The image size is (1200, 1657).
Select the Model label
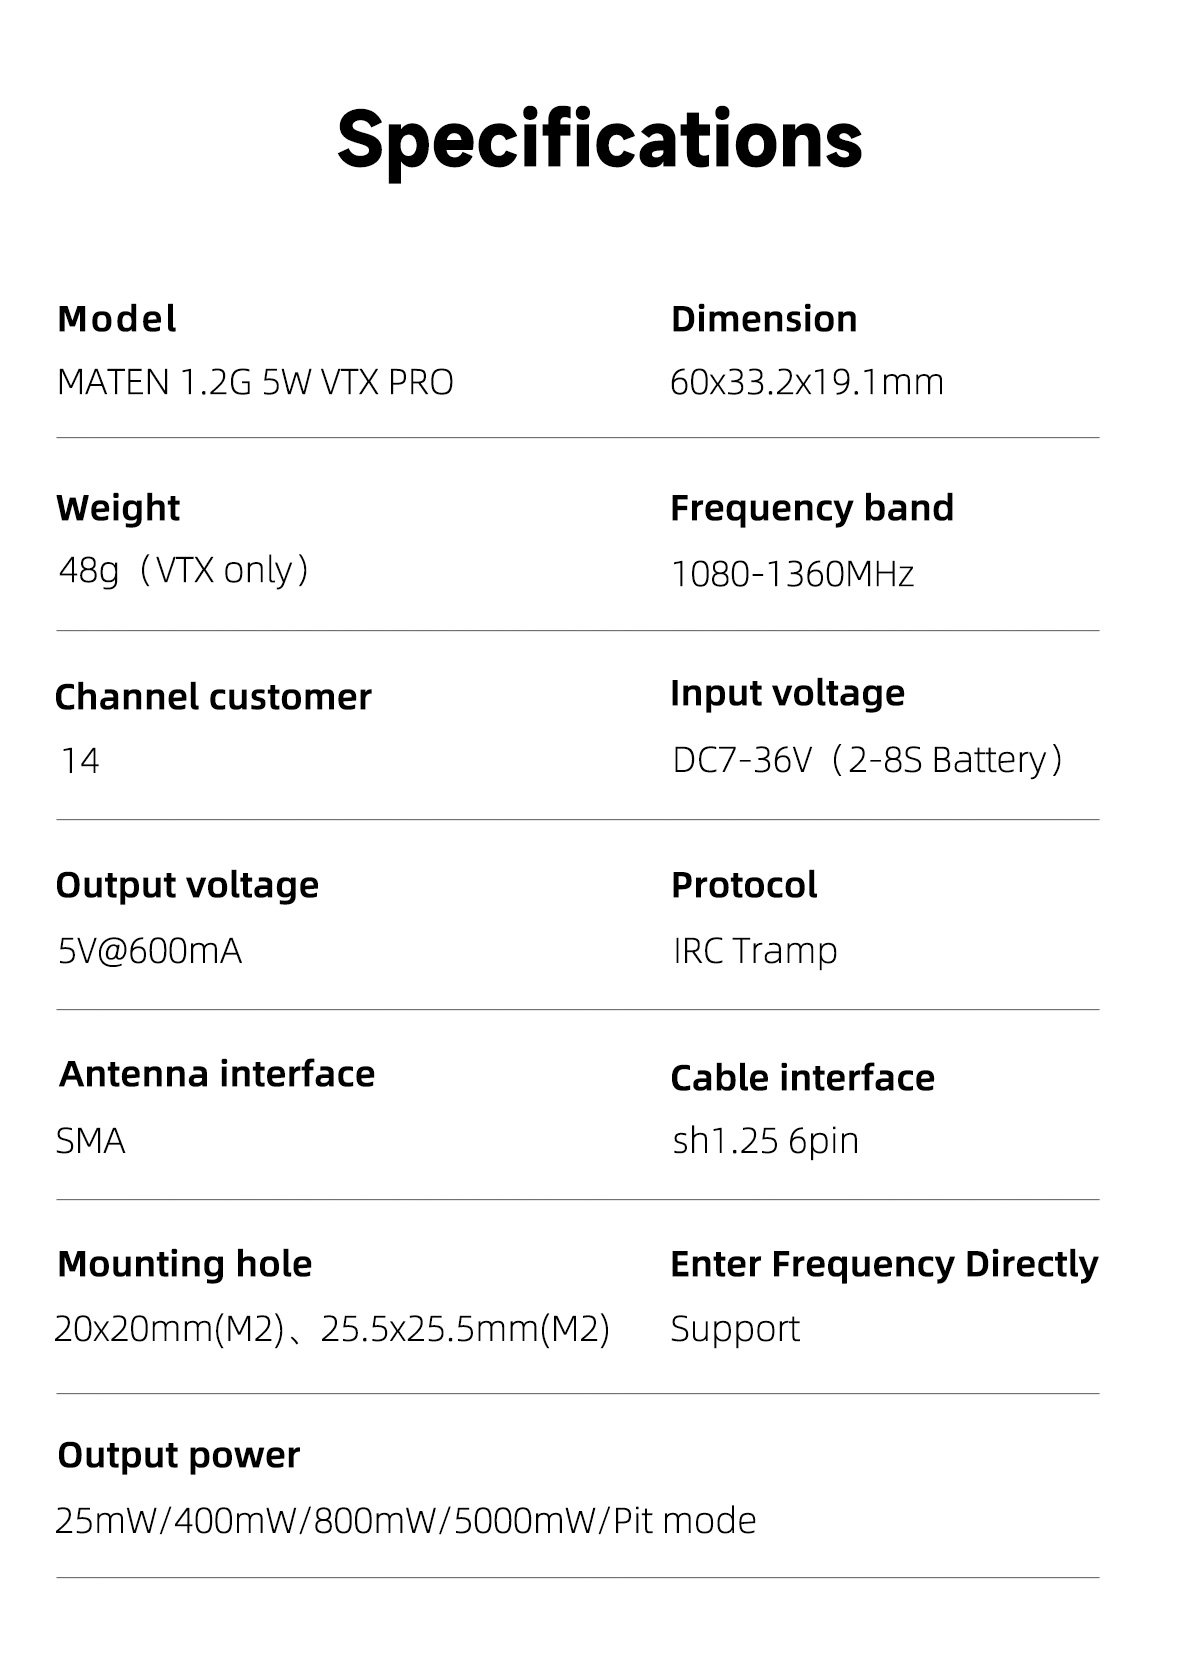pos(117,319)
